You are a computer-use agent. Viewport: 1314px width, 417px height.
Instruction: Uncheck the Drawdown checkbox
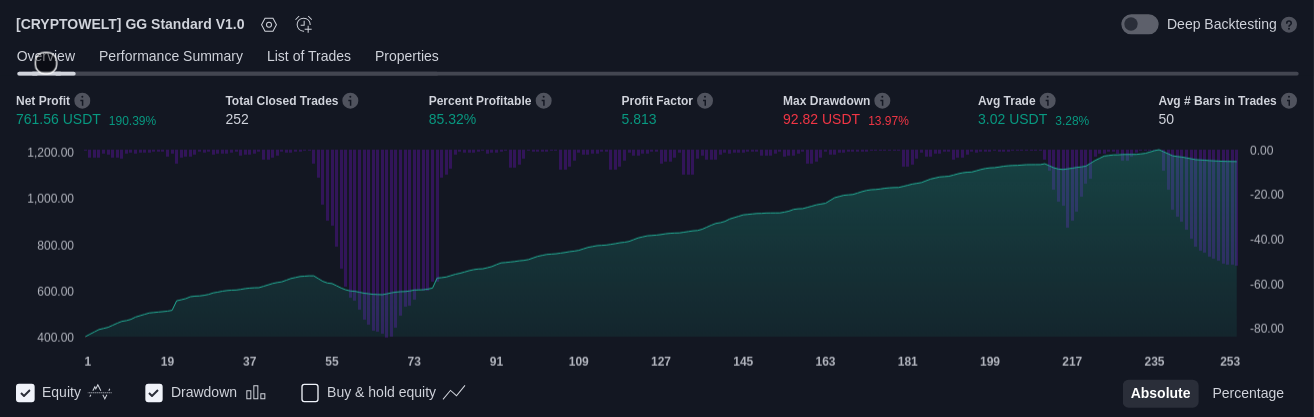coord(154,393)
